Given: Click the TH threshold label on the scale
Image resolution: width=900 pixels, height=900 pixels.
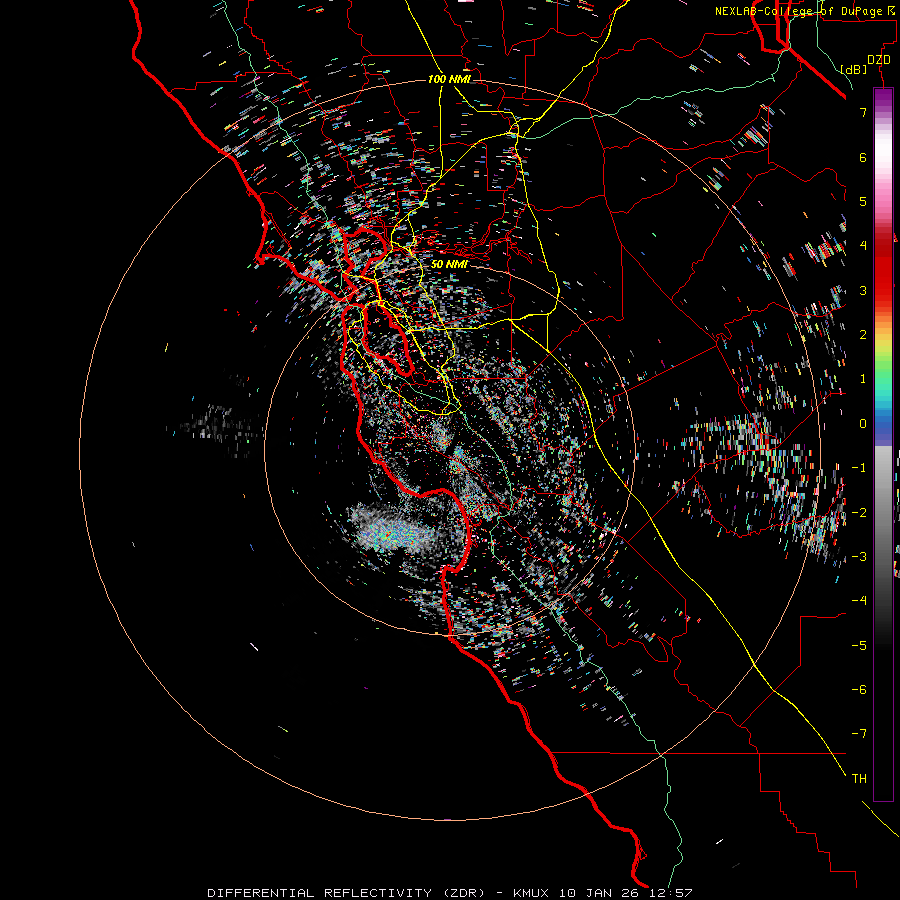Looking at the screenshot, I should (x=859, y=779).
